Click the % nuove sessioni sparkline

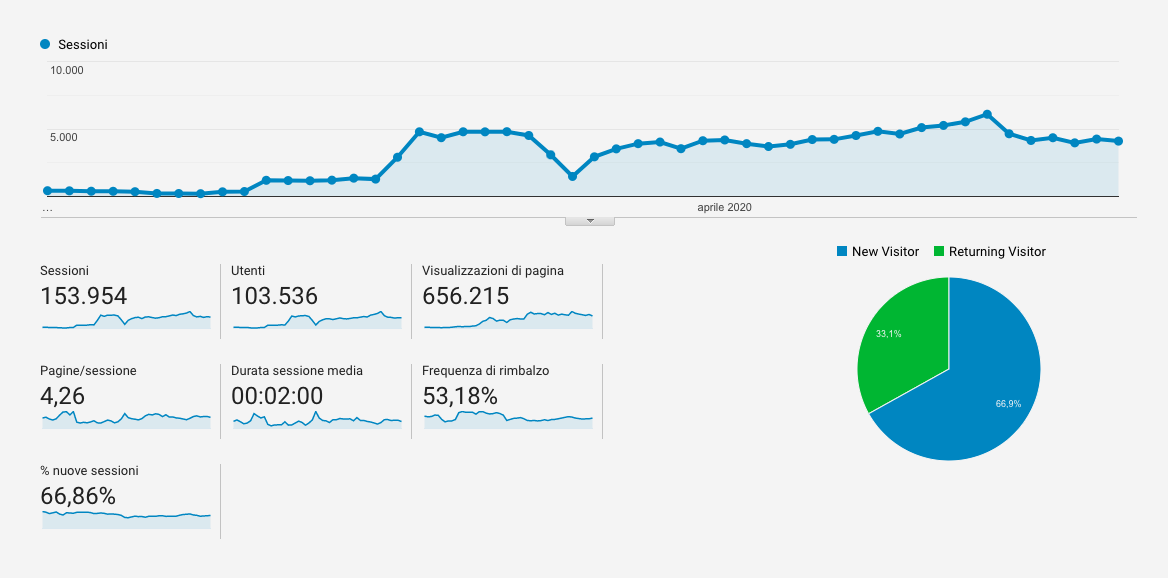(x=126, y=518)
